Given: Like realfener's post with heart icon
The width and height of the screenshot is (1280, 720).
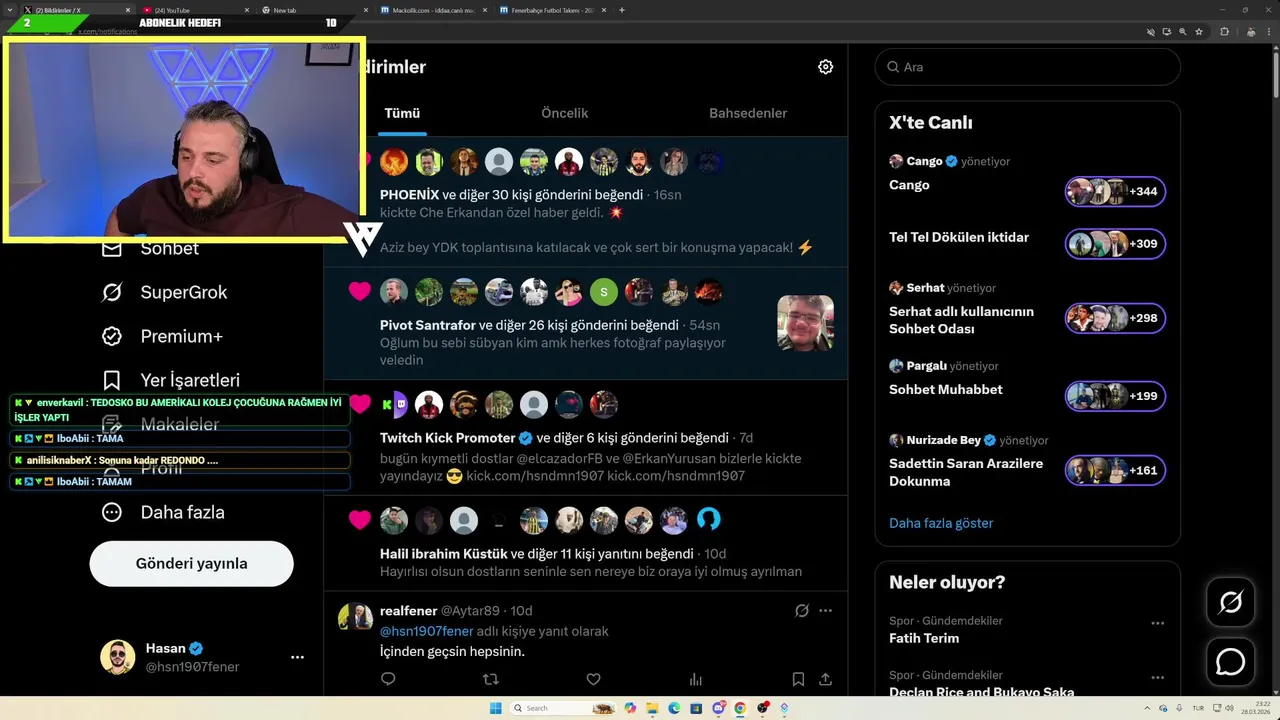Looking at the screenshot, I should pyautogui.click(x=593, y=679).
